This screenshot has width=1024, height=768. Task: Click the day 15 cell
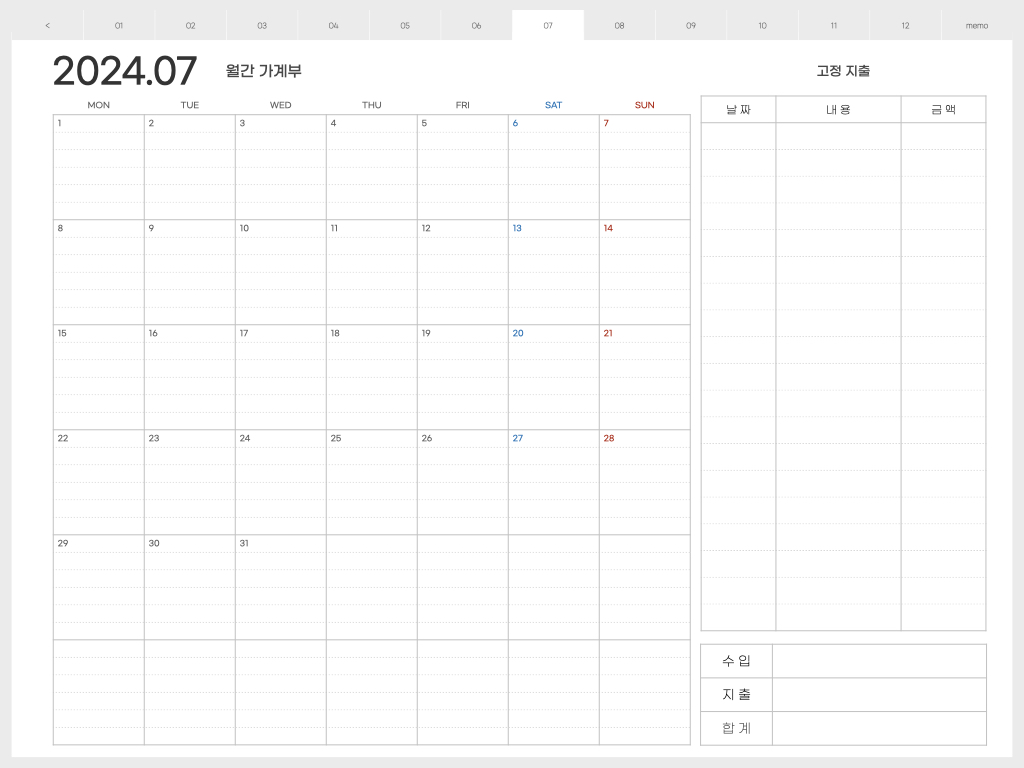(x=99, y=377)
